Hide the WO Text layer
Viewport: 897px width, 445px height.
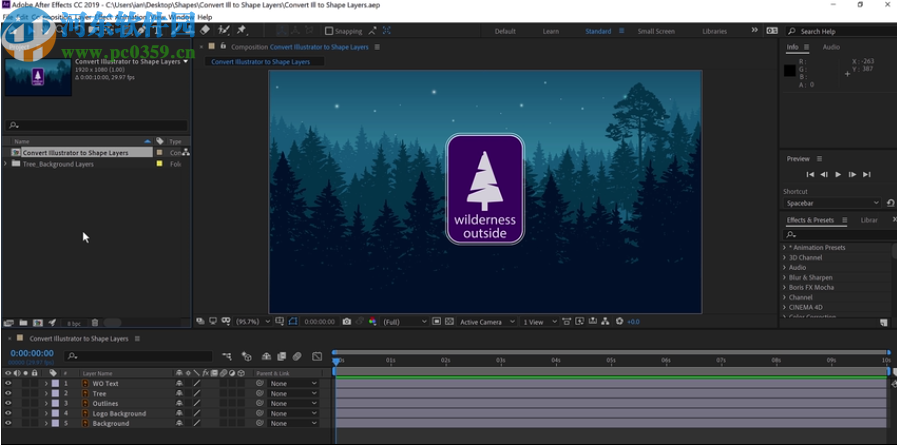coord(8,383)
